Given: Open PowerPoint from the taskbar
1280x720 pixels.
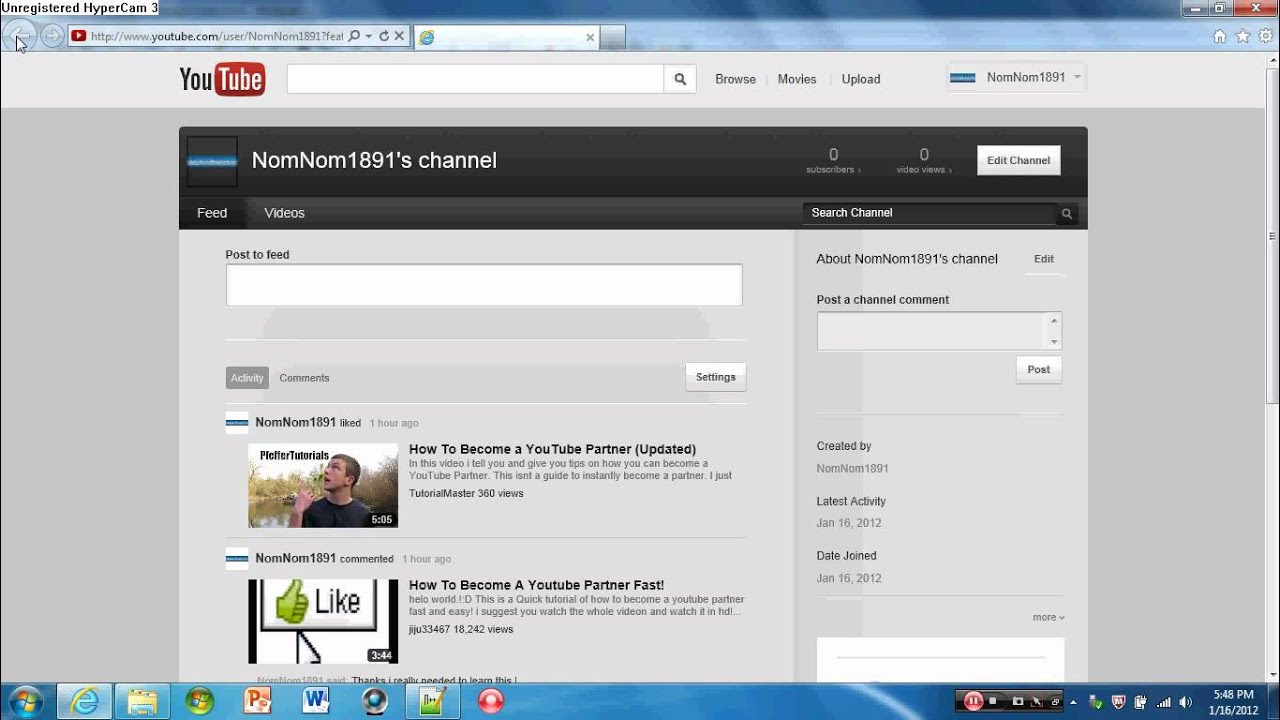Looking at the screenshot, I should pyautogui.click(x=258, y=701).
